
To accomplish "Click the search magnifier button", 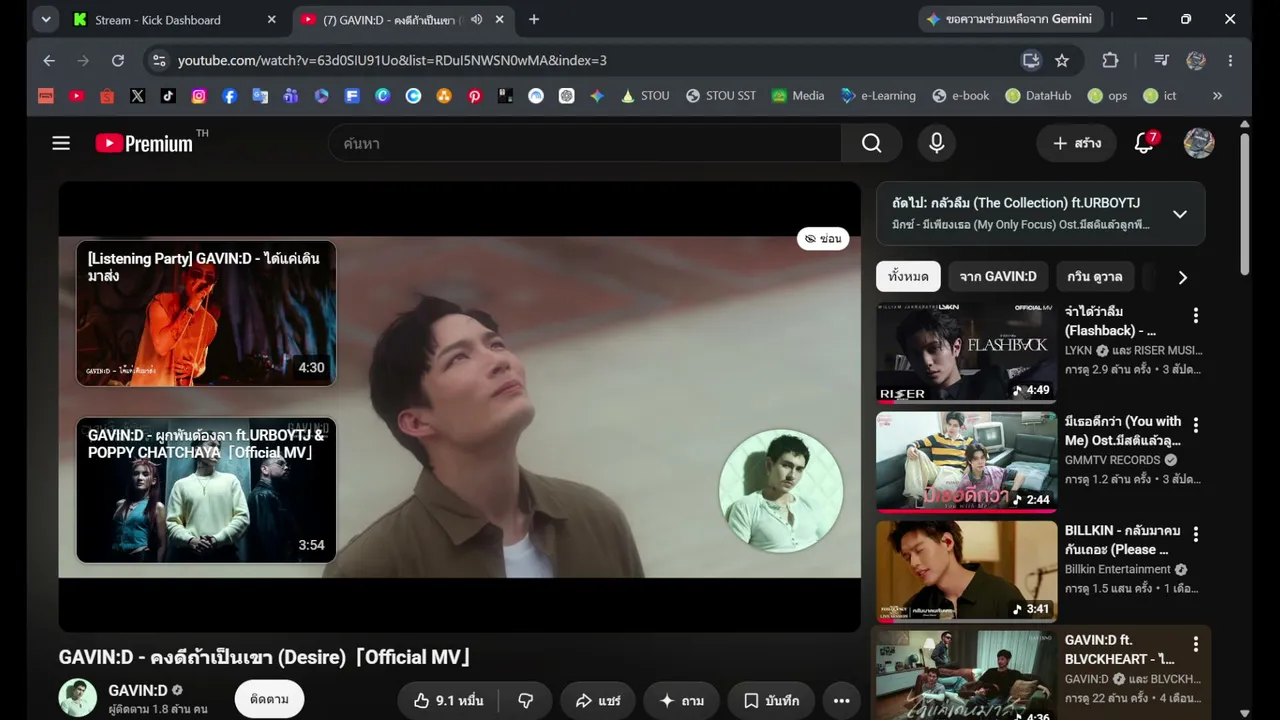I will [872, 143].
